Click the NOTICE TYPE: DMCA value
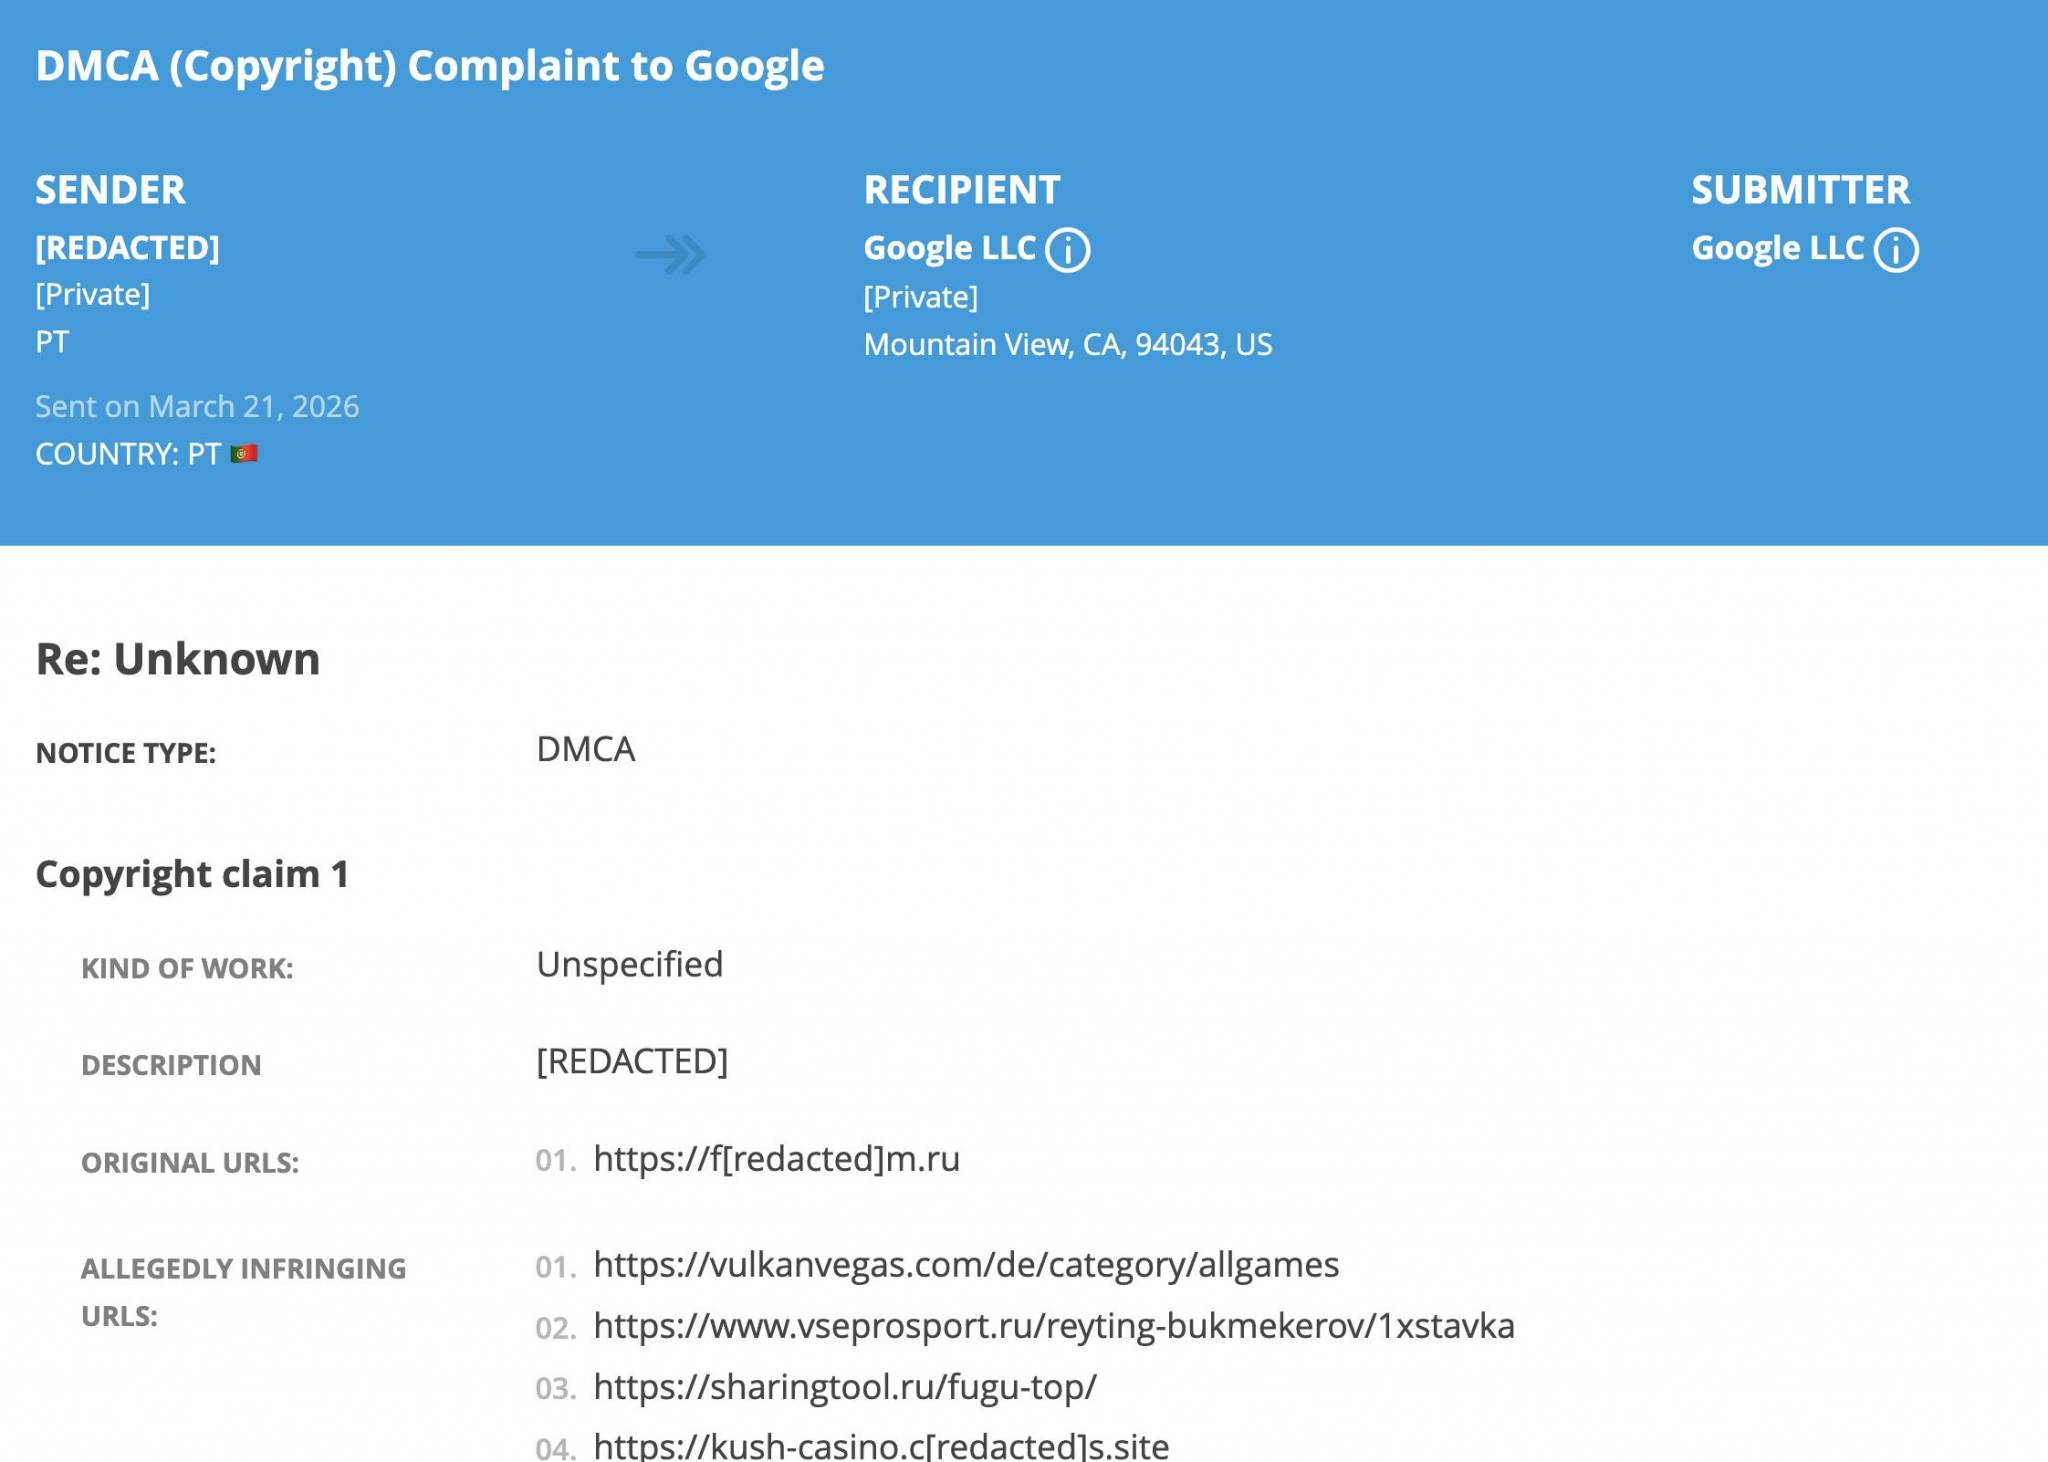Screen dimensions: 2048x1462 tap(585, 748)
